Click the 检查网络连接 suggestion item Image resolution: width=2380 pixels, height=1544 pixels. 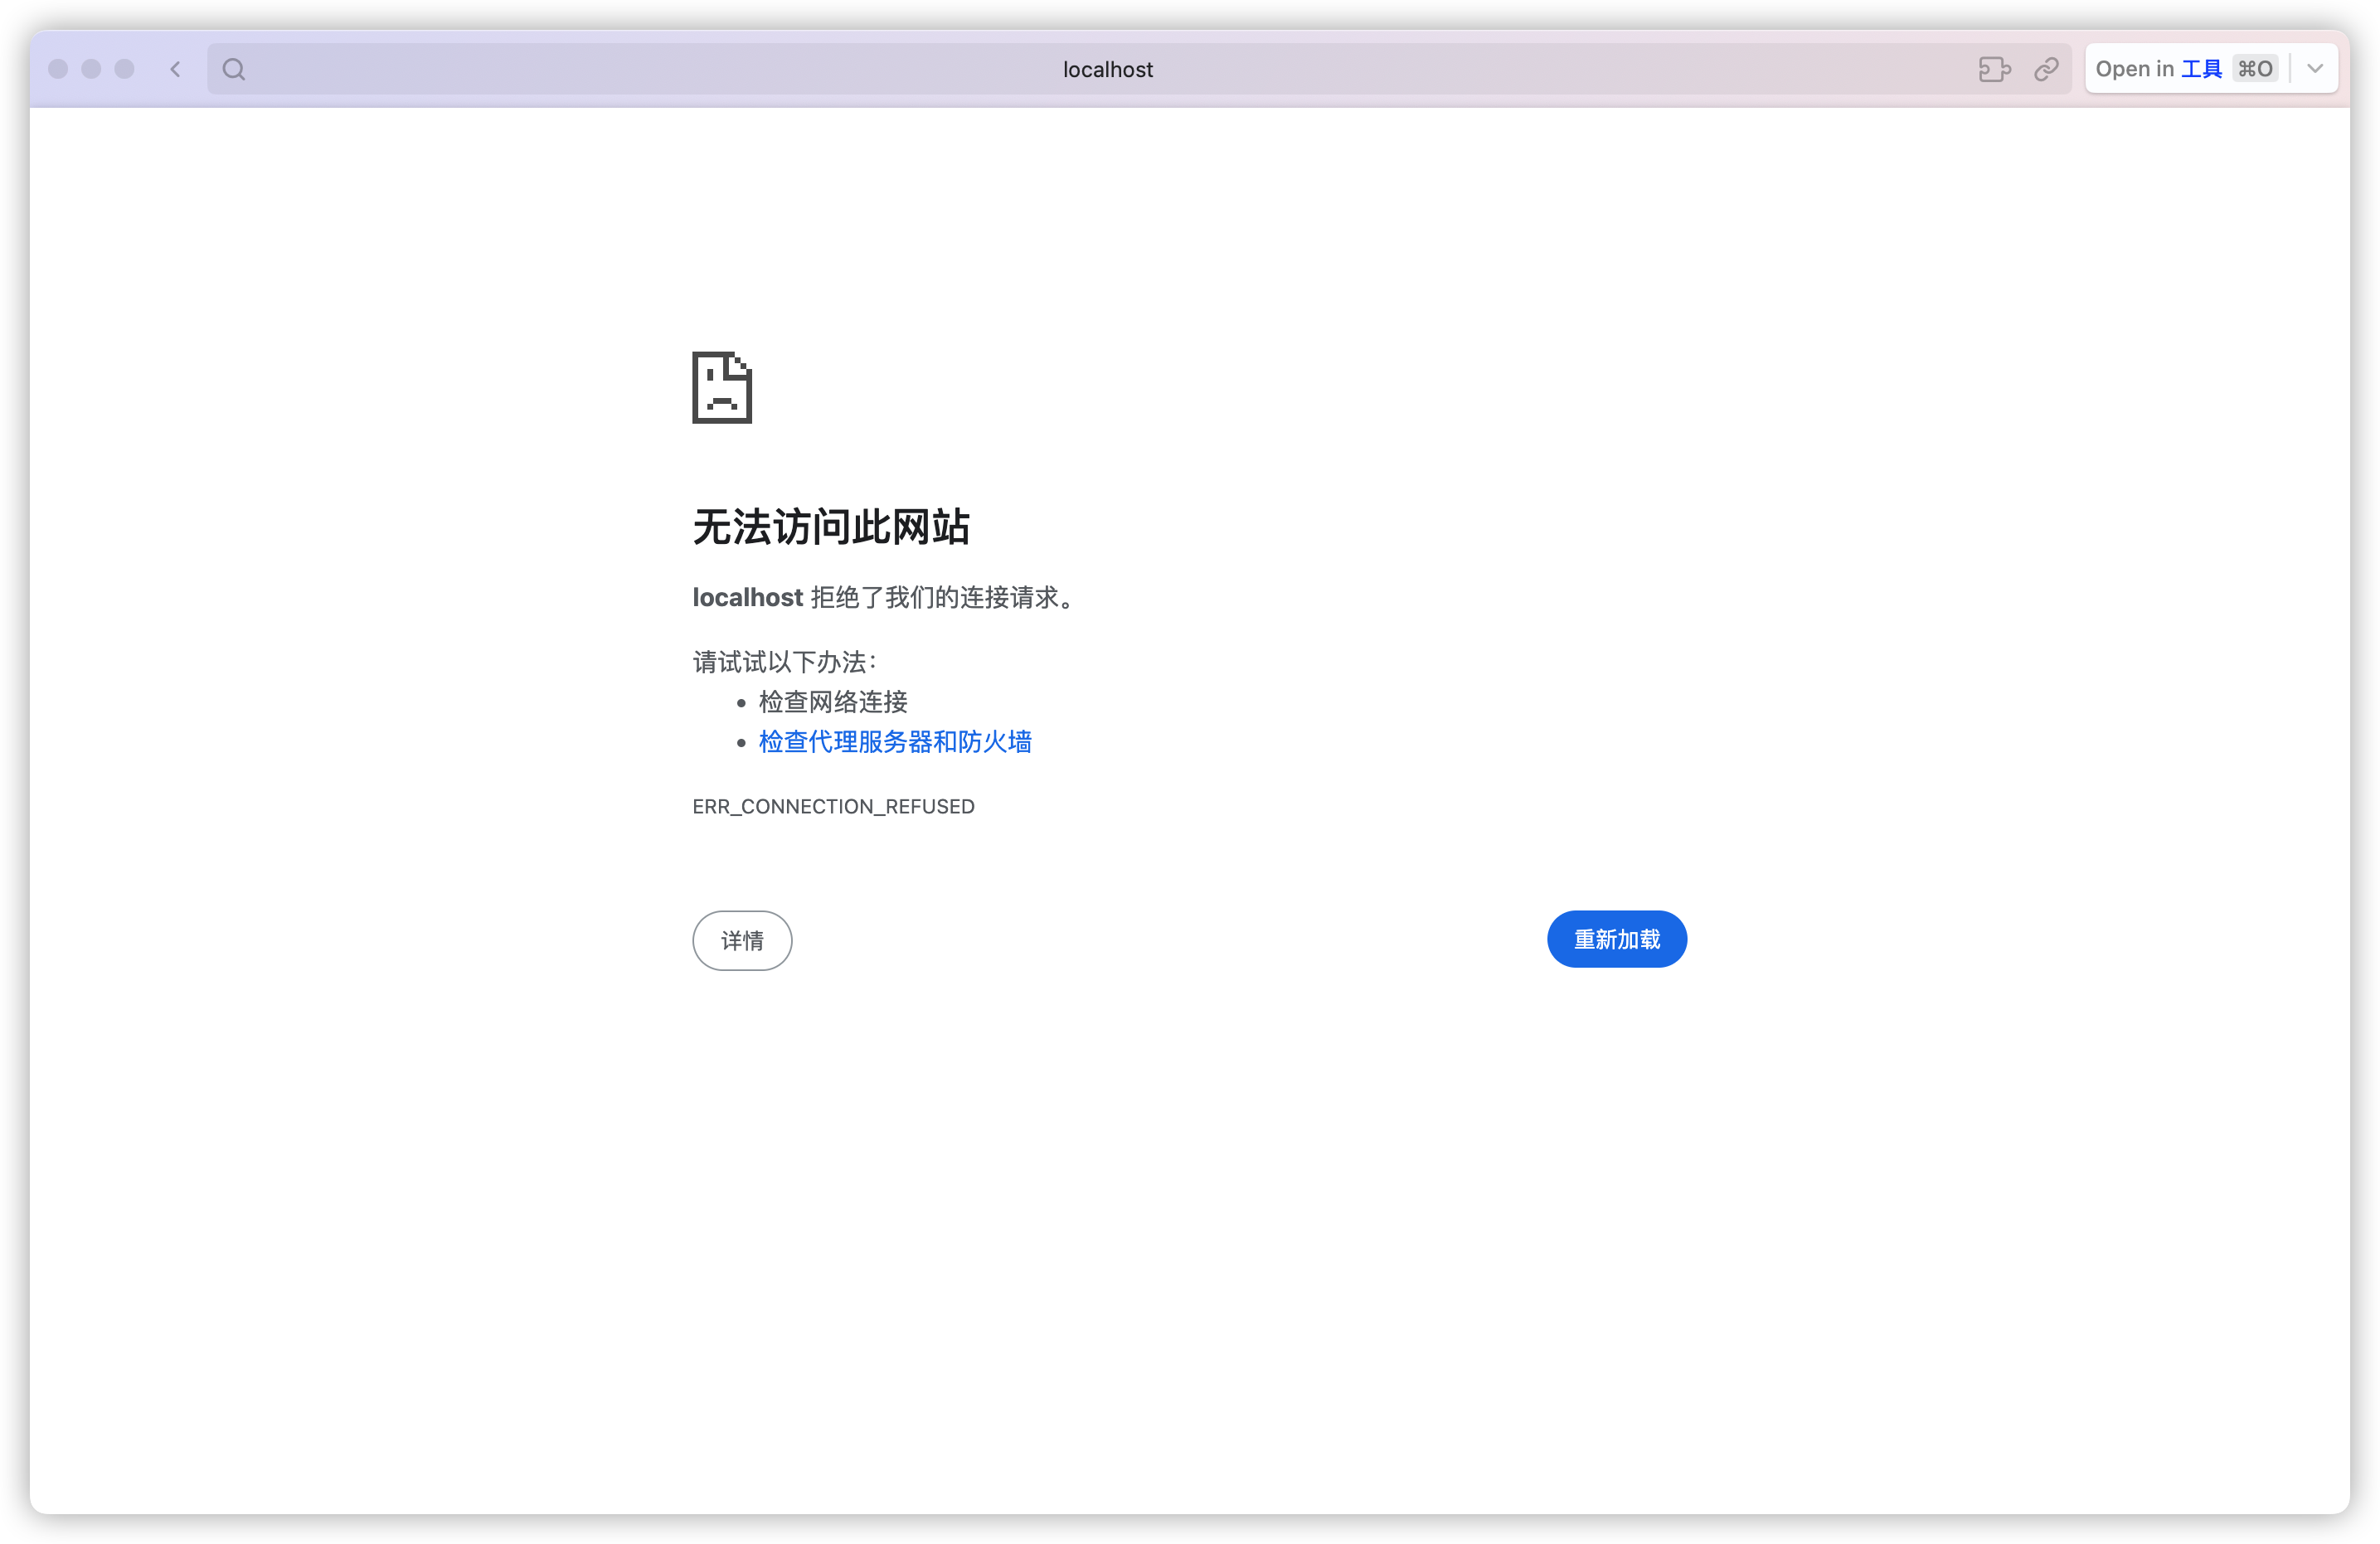(x=833, y=702)
